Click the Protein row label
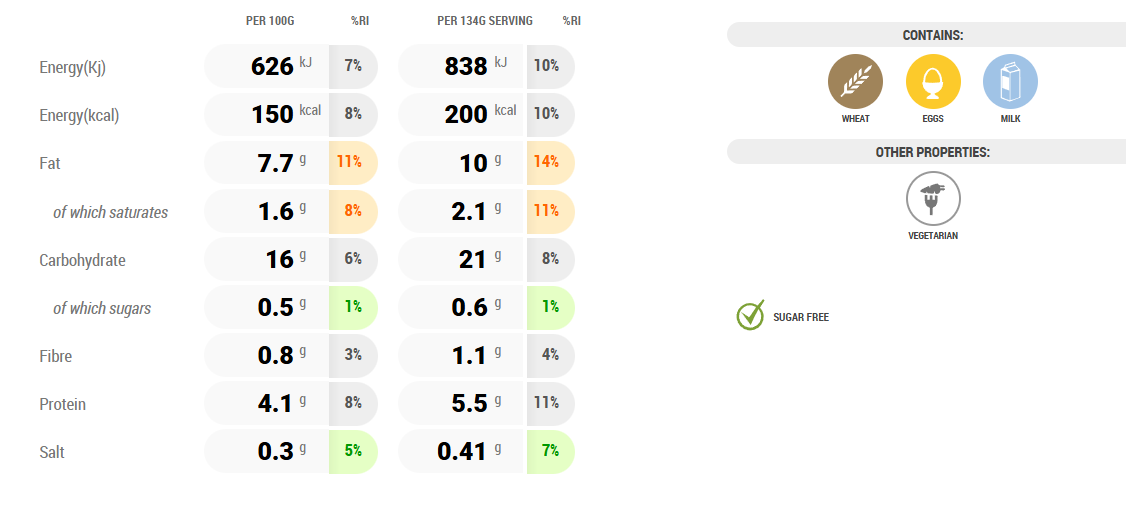The width and height of the screenshot is (1143, 511). point(62,404)
